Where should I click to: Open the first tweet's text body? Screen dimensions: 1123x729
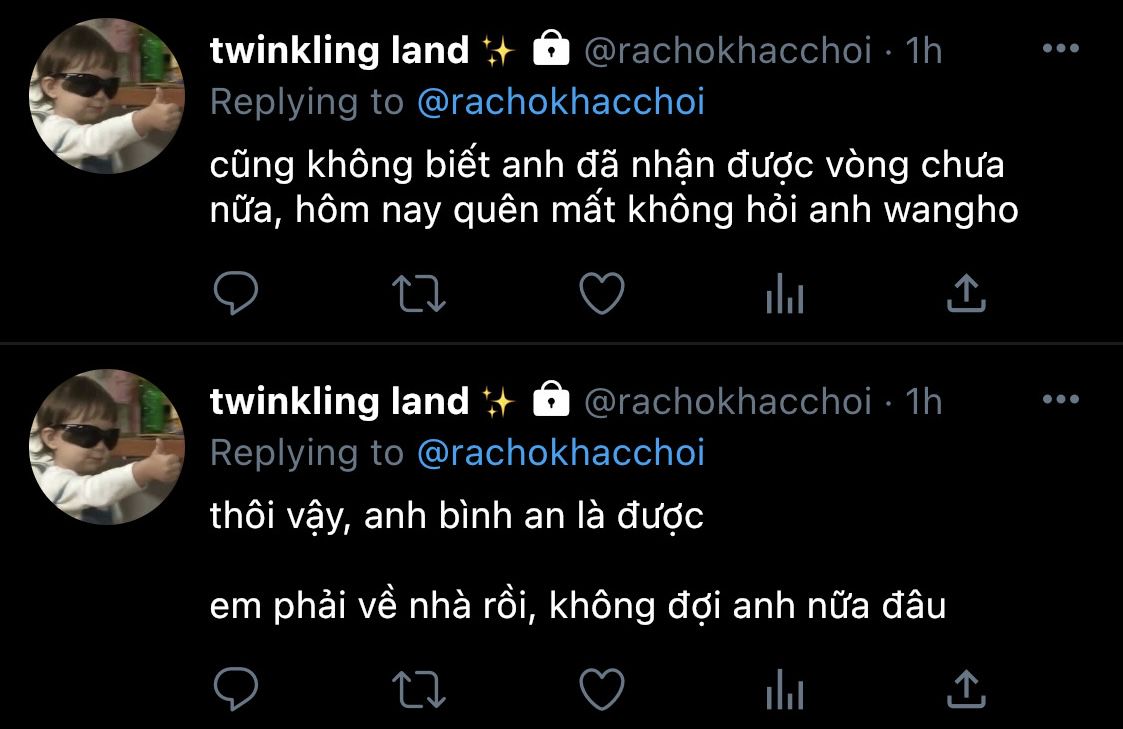pos(614,188)
